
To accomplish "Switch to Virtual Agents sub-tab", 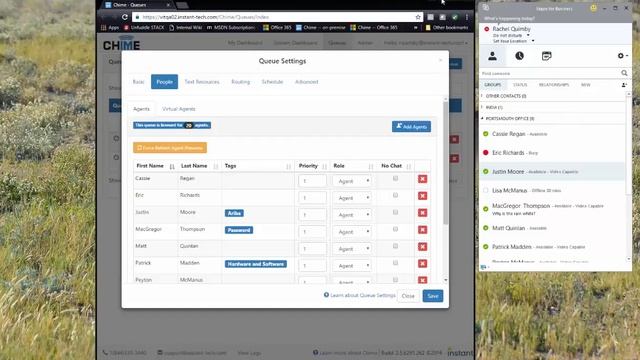I will click(179, 109).
